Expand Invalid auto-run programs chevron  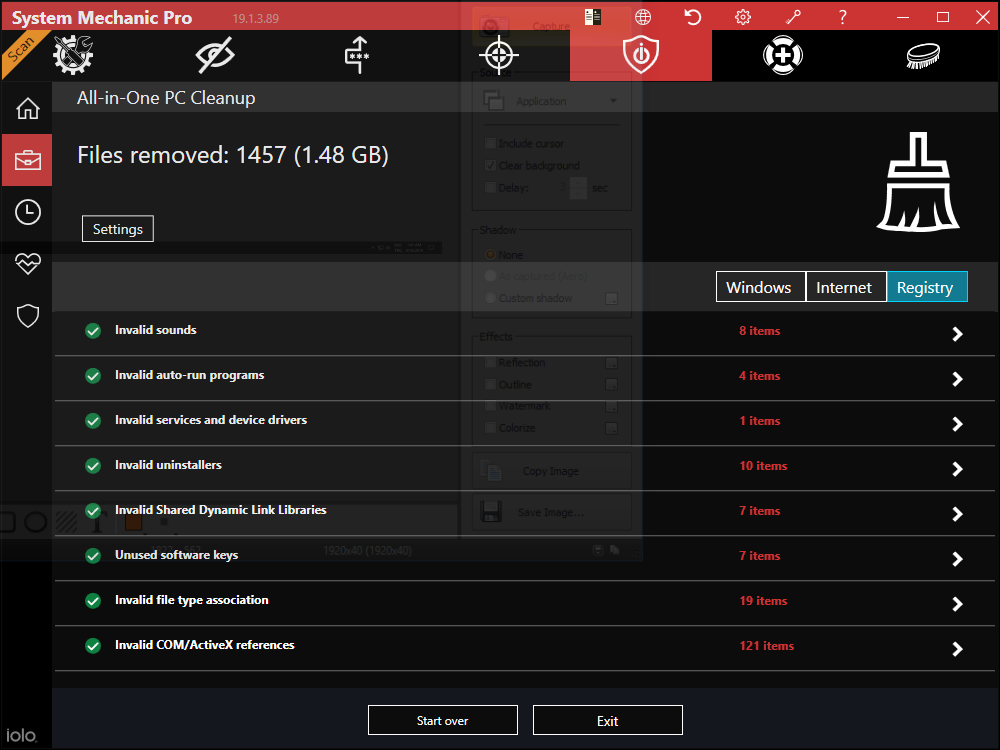[957, 379]
